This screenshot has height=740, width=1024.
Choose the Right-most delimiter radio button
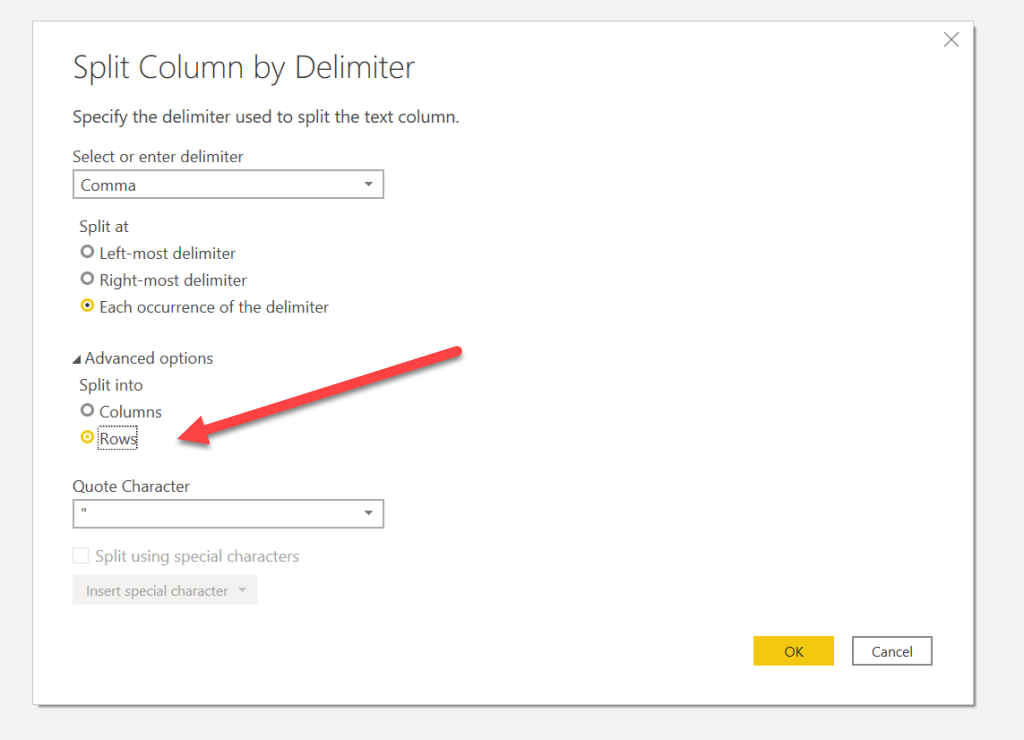87,280
